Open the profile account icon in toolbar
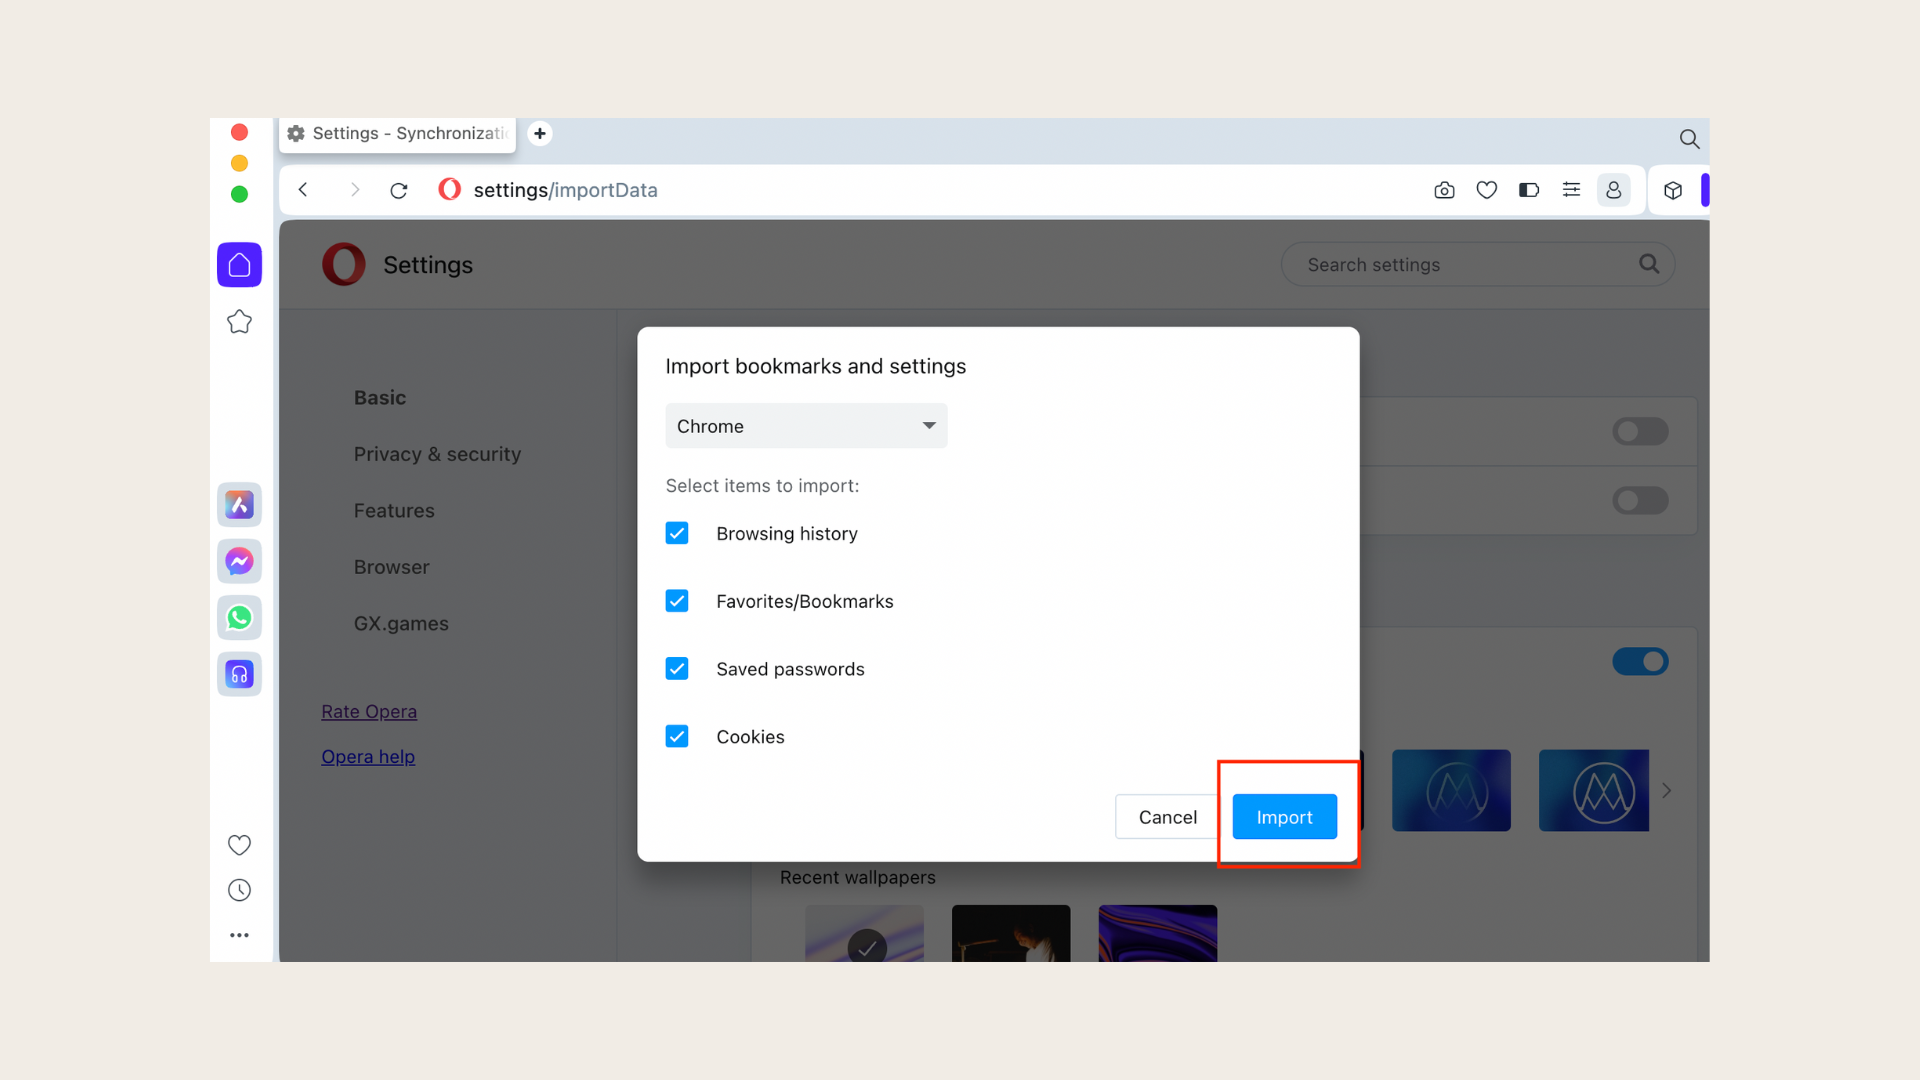 1614,190
